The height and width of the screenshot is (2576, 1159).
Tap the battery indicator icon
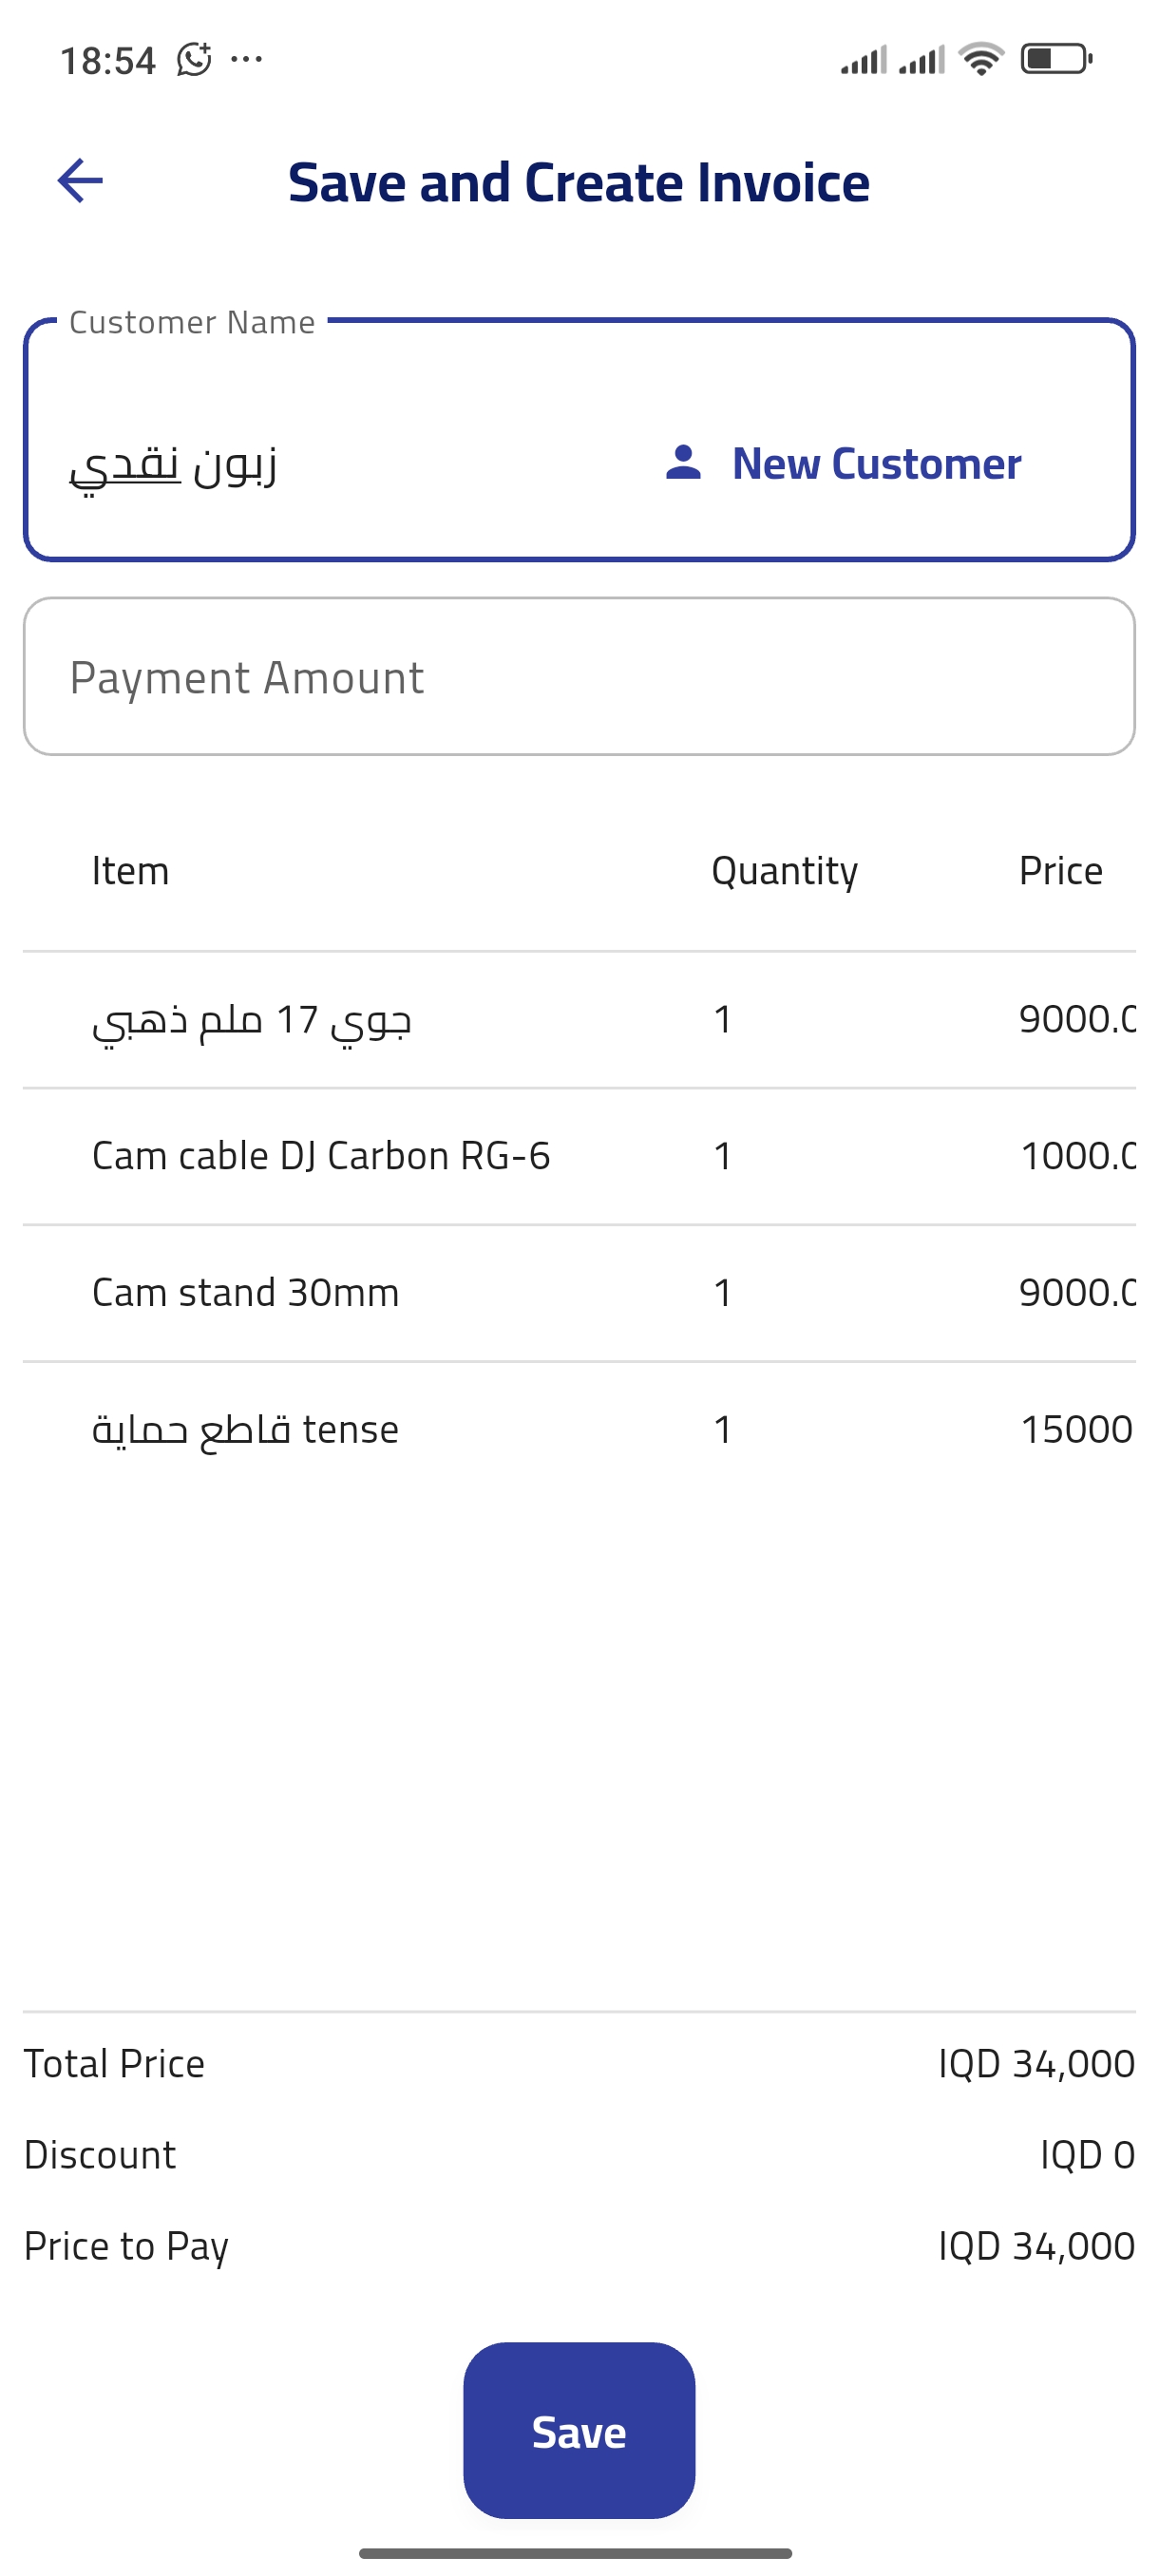click(x=1056, y=59)
